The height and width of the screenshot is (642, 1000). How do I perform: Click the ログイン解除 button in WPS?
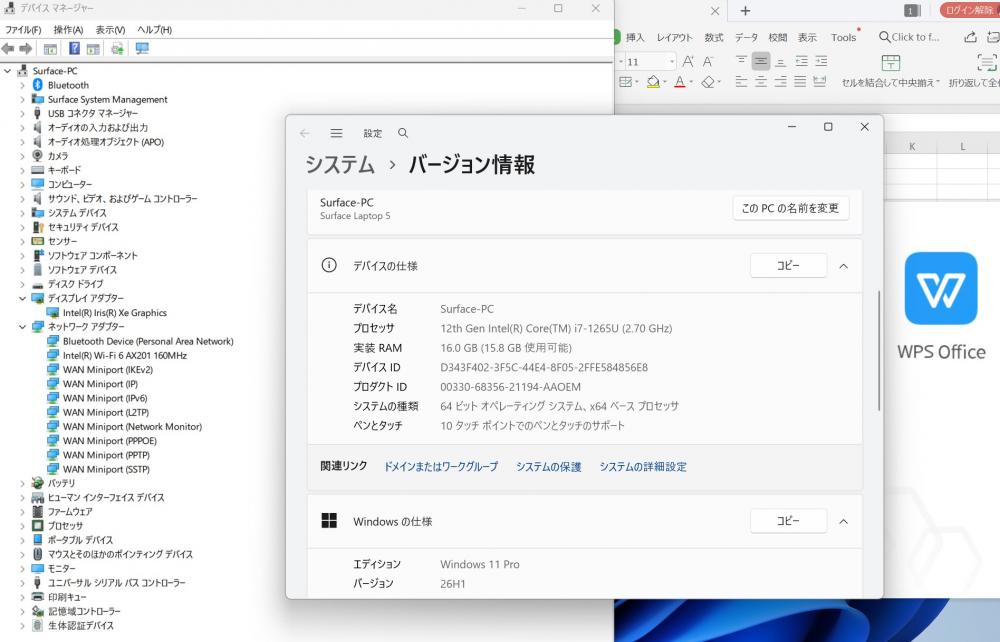[969, 10]
